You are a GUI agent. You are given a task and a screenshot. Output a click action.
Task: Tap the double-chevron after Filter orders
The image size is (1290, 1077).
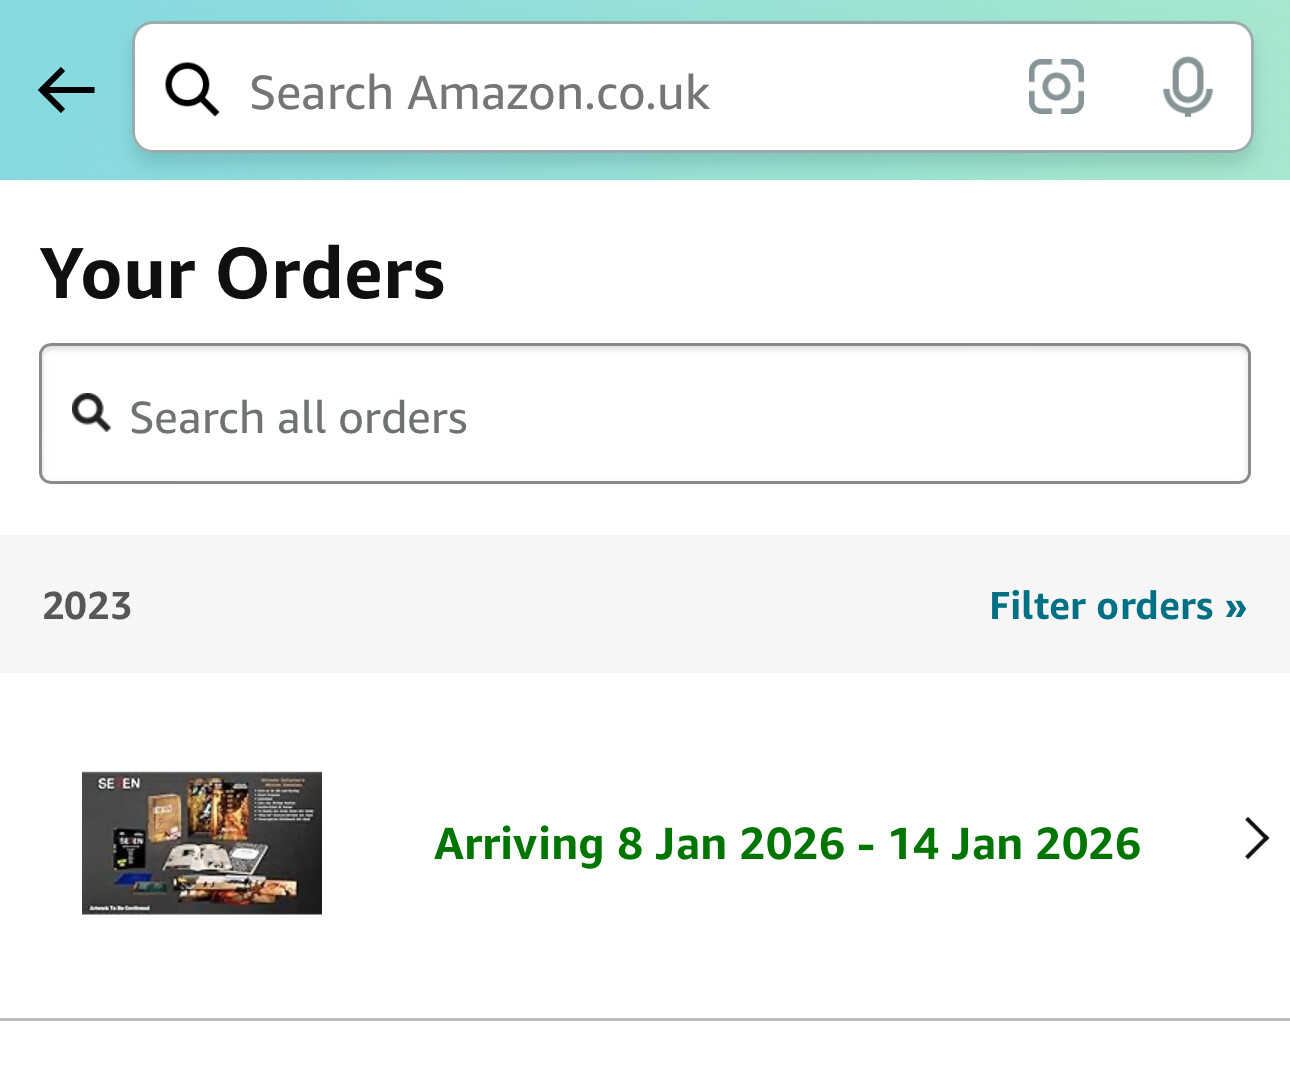[x=1235, y=606]
